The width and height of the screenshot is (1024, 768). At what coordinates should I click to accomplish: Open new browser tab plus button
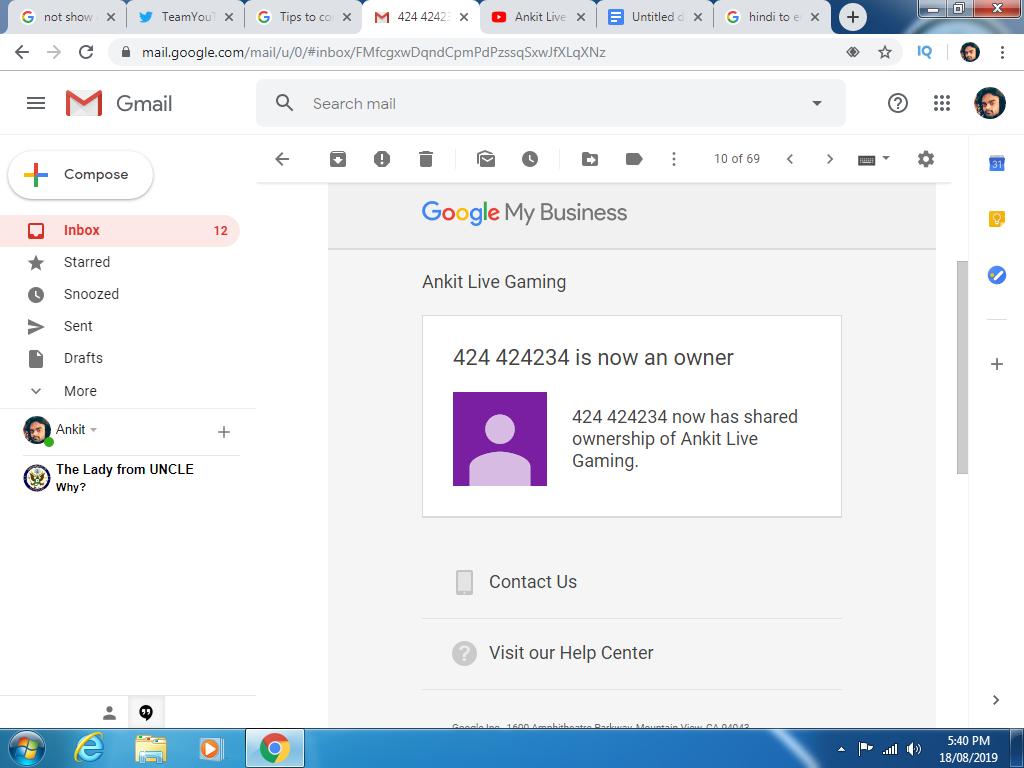(x=852, y=18)
